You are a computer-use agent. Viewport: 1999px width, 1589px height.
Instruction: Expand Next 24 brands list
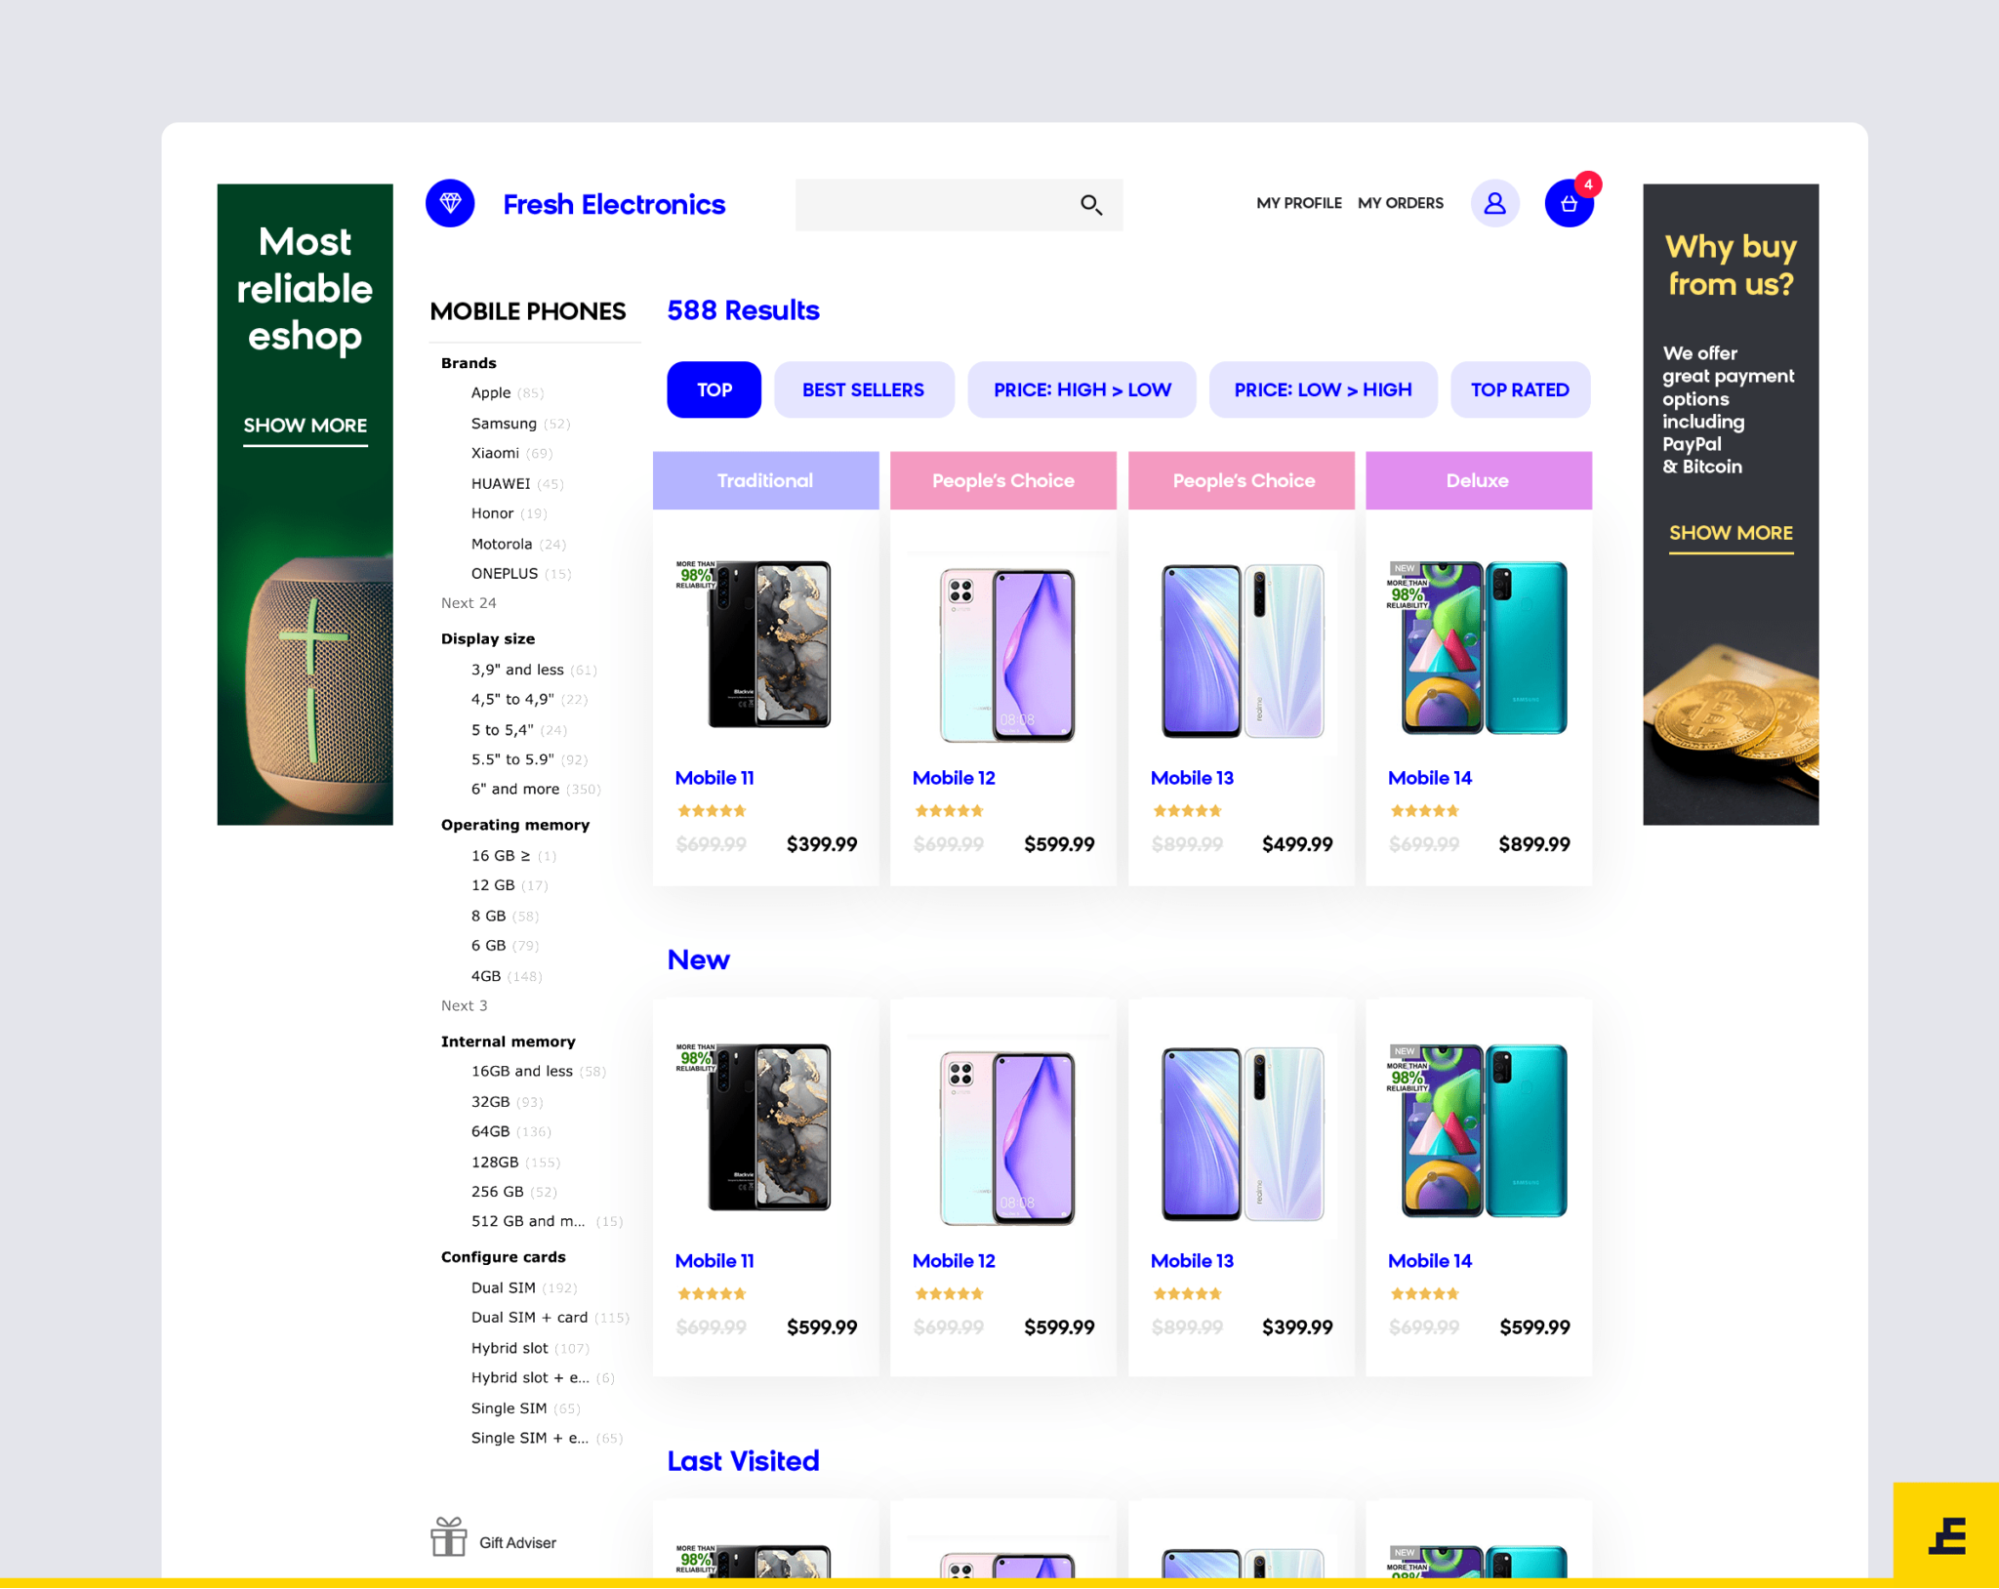[x=468, y=603]
